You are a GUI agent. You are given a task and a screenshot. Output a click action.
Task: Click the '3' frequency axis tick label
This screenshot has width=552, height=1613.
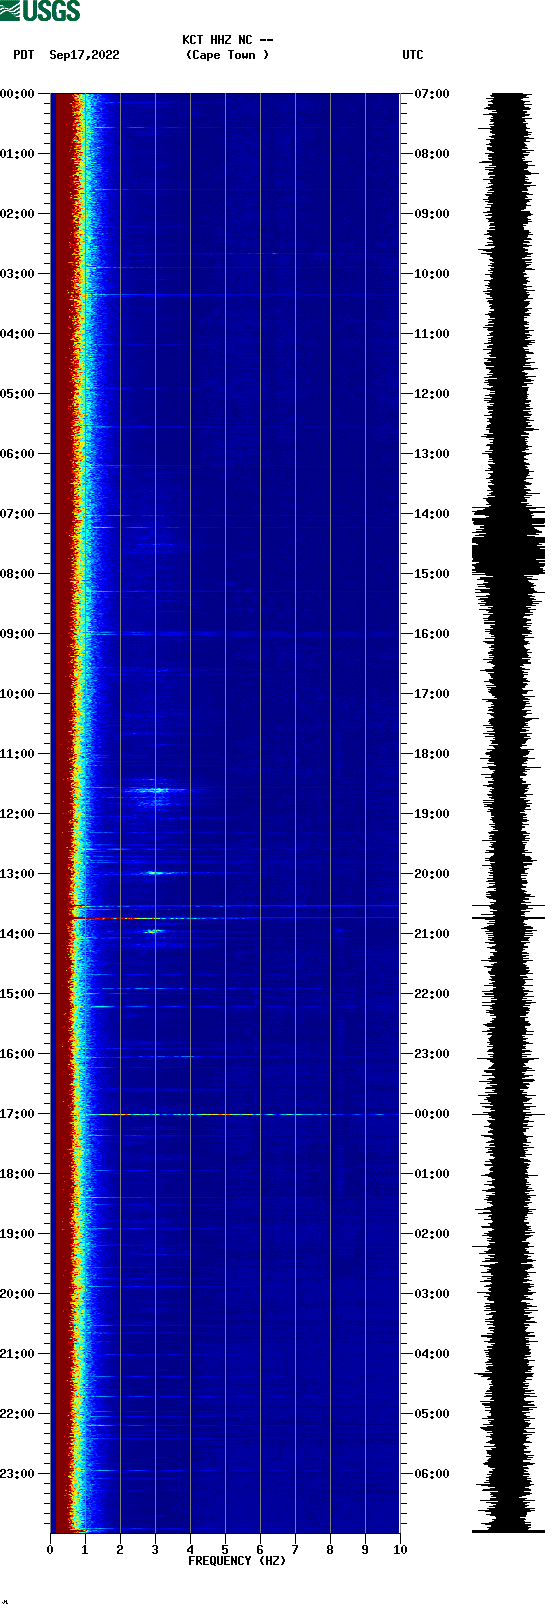coord(155,1550)
